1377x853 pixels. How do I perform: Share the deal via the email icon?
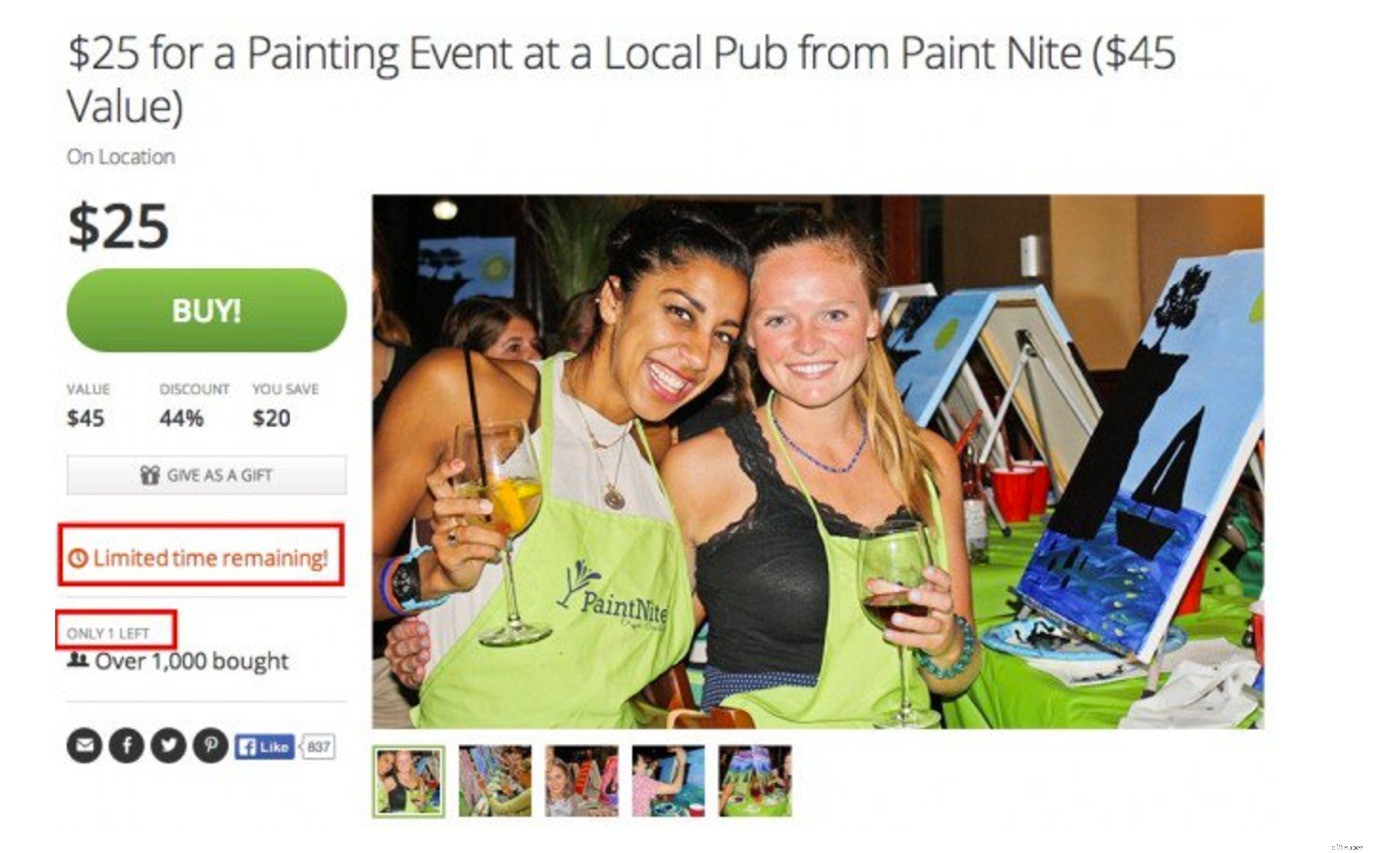coord(84,745)
